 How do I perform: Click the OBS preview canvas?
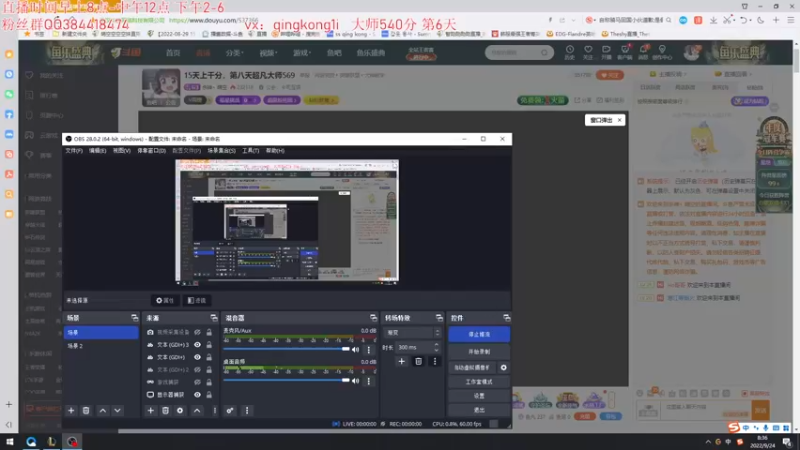pos(287,221)
